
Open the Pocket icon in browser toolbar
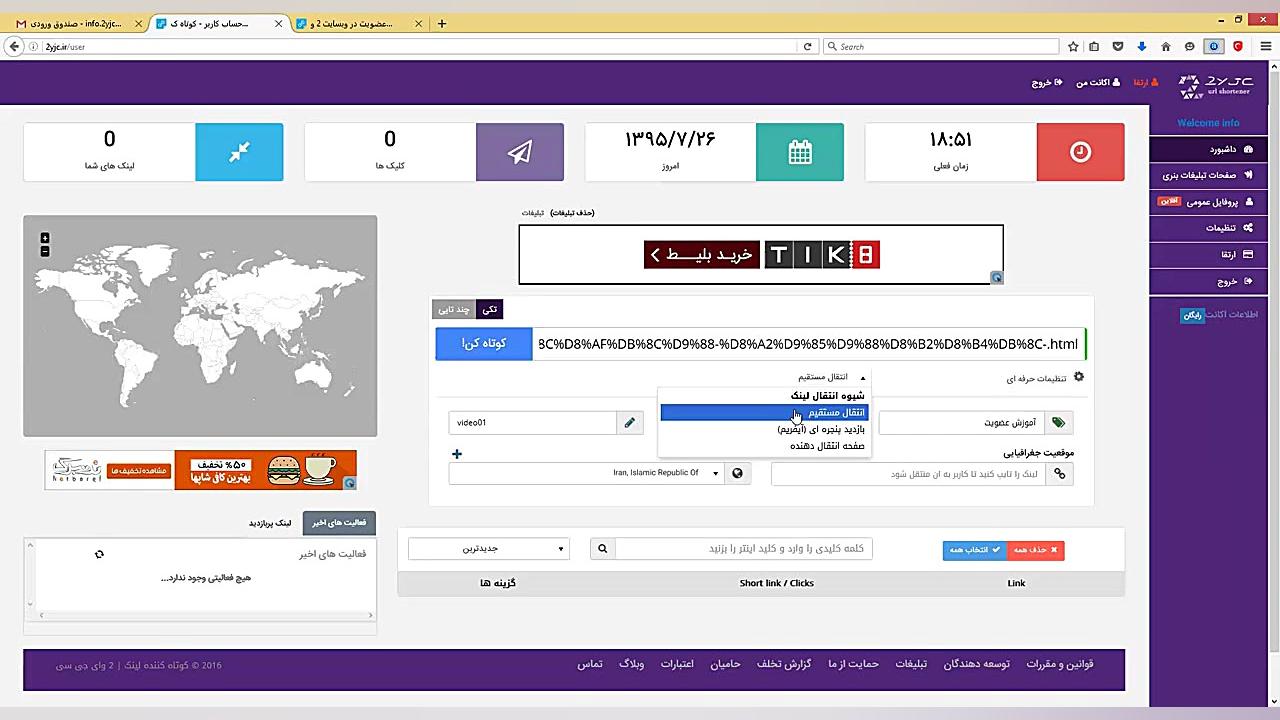(1118, 46)
